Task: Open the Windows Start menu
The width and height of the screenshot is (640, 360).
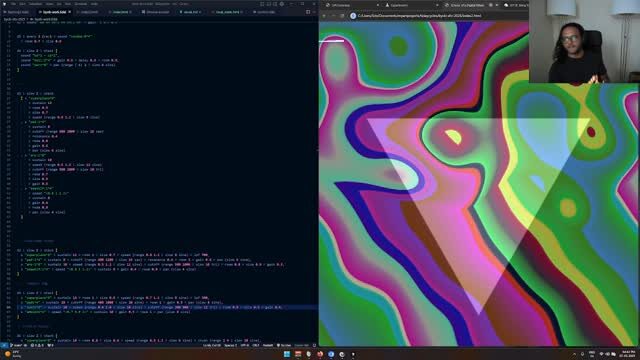Action: 287,354
